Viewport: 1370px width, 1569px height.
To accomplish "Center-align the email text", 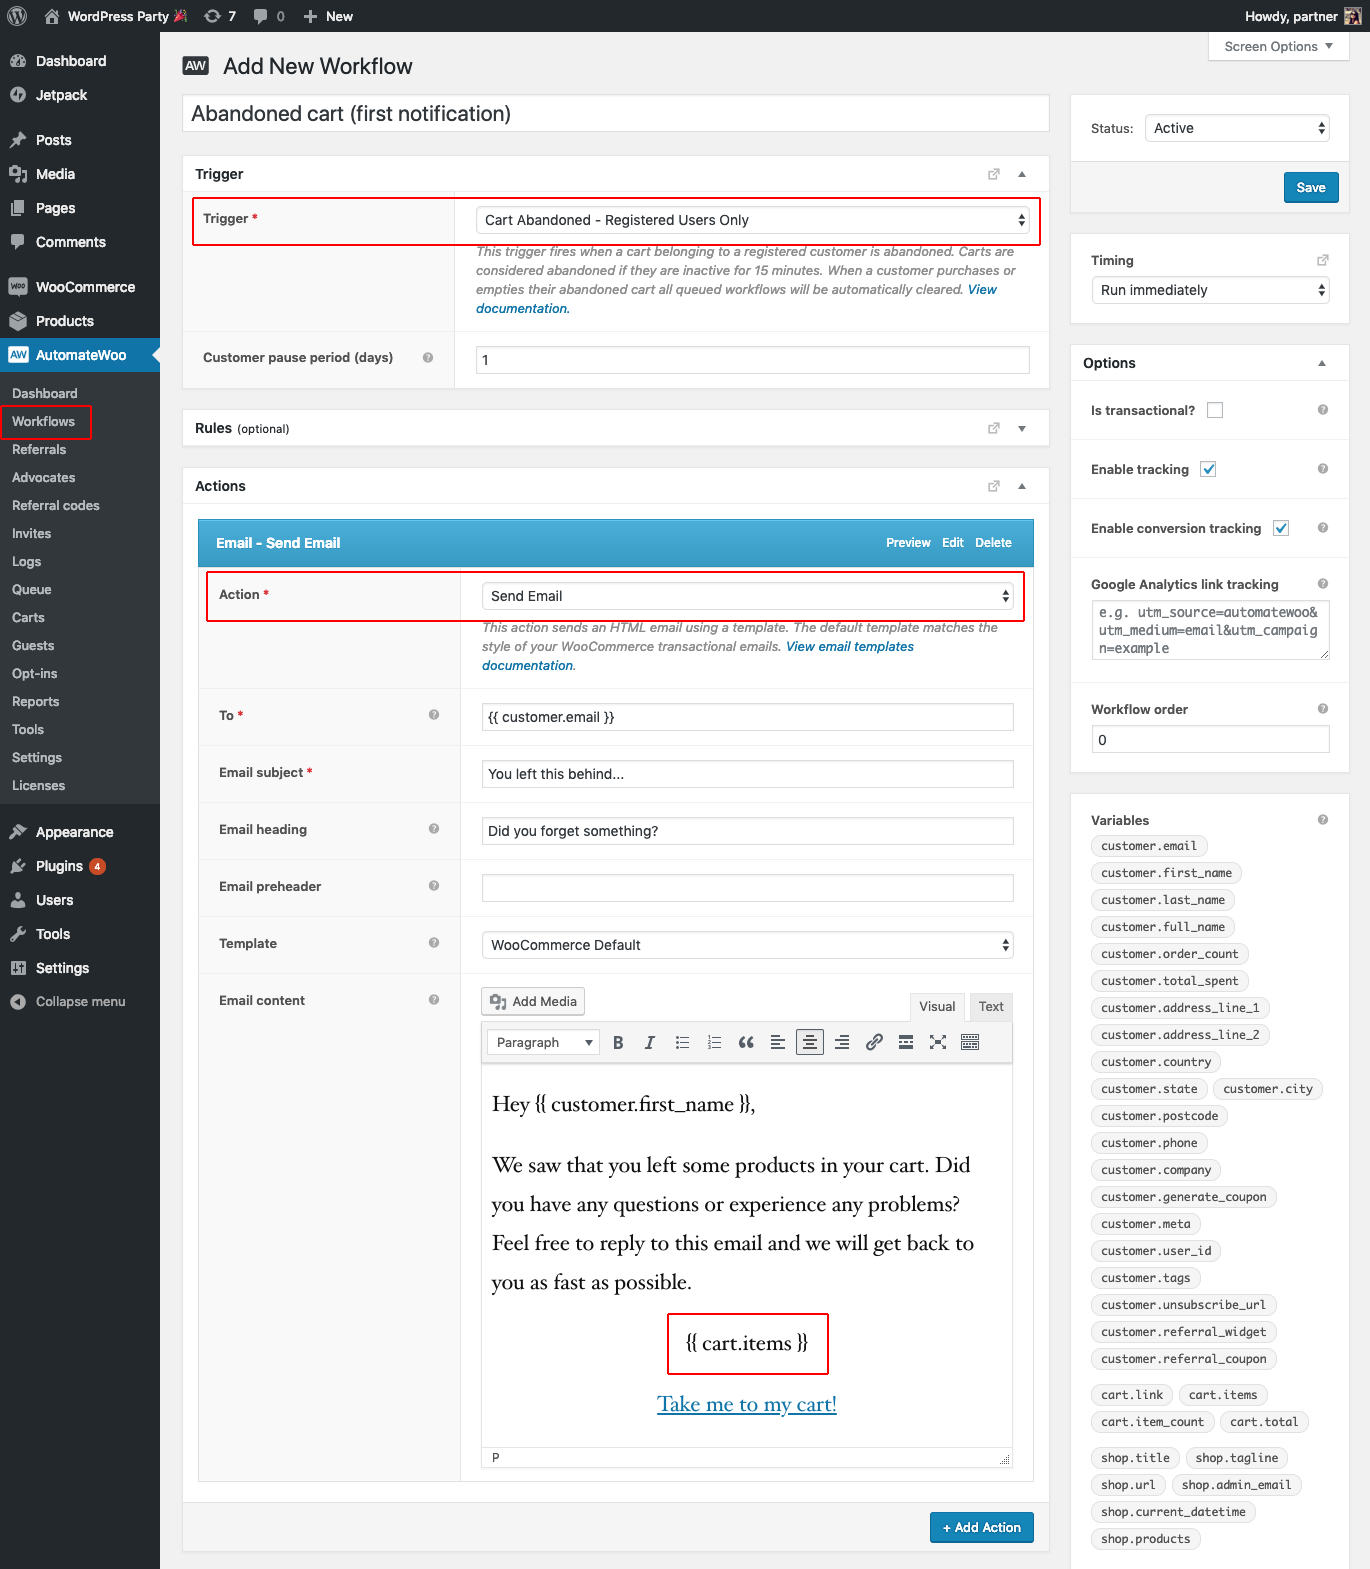I will pos(810,1042).
